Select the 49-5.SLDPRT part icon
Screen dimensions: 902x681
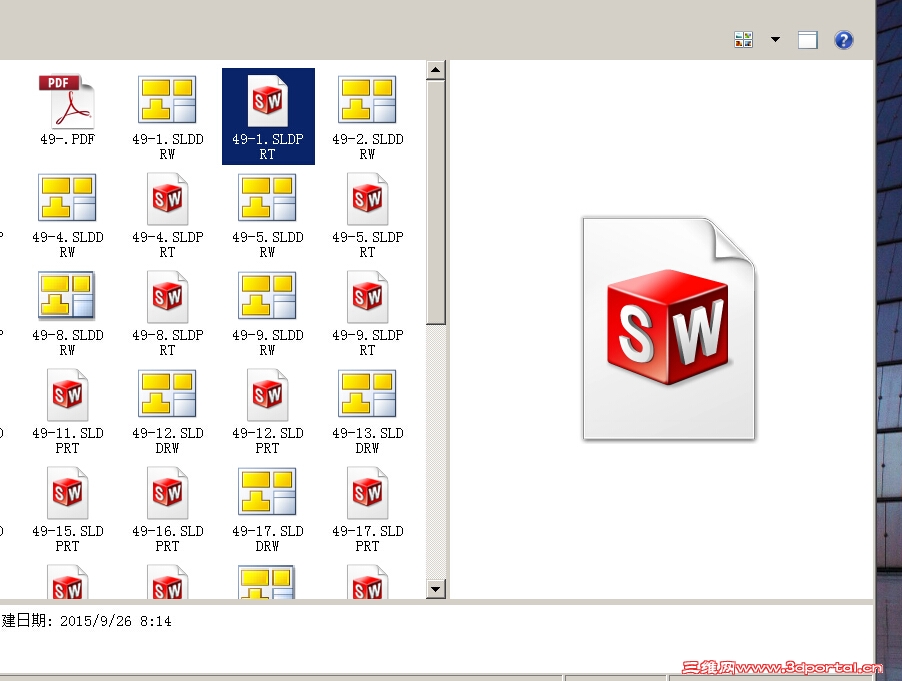tap(368, 199)
